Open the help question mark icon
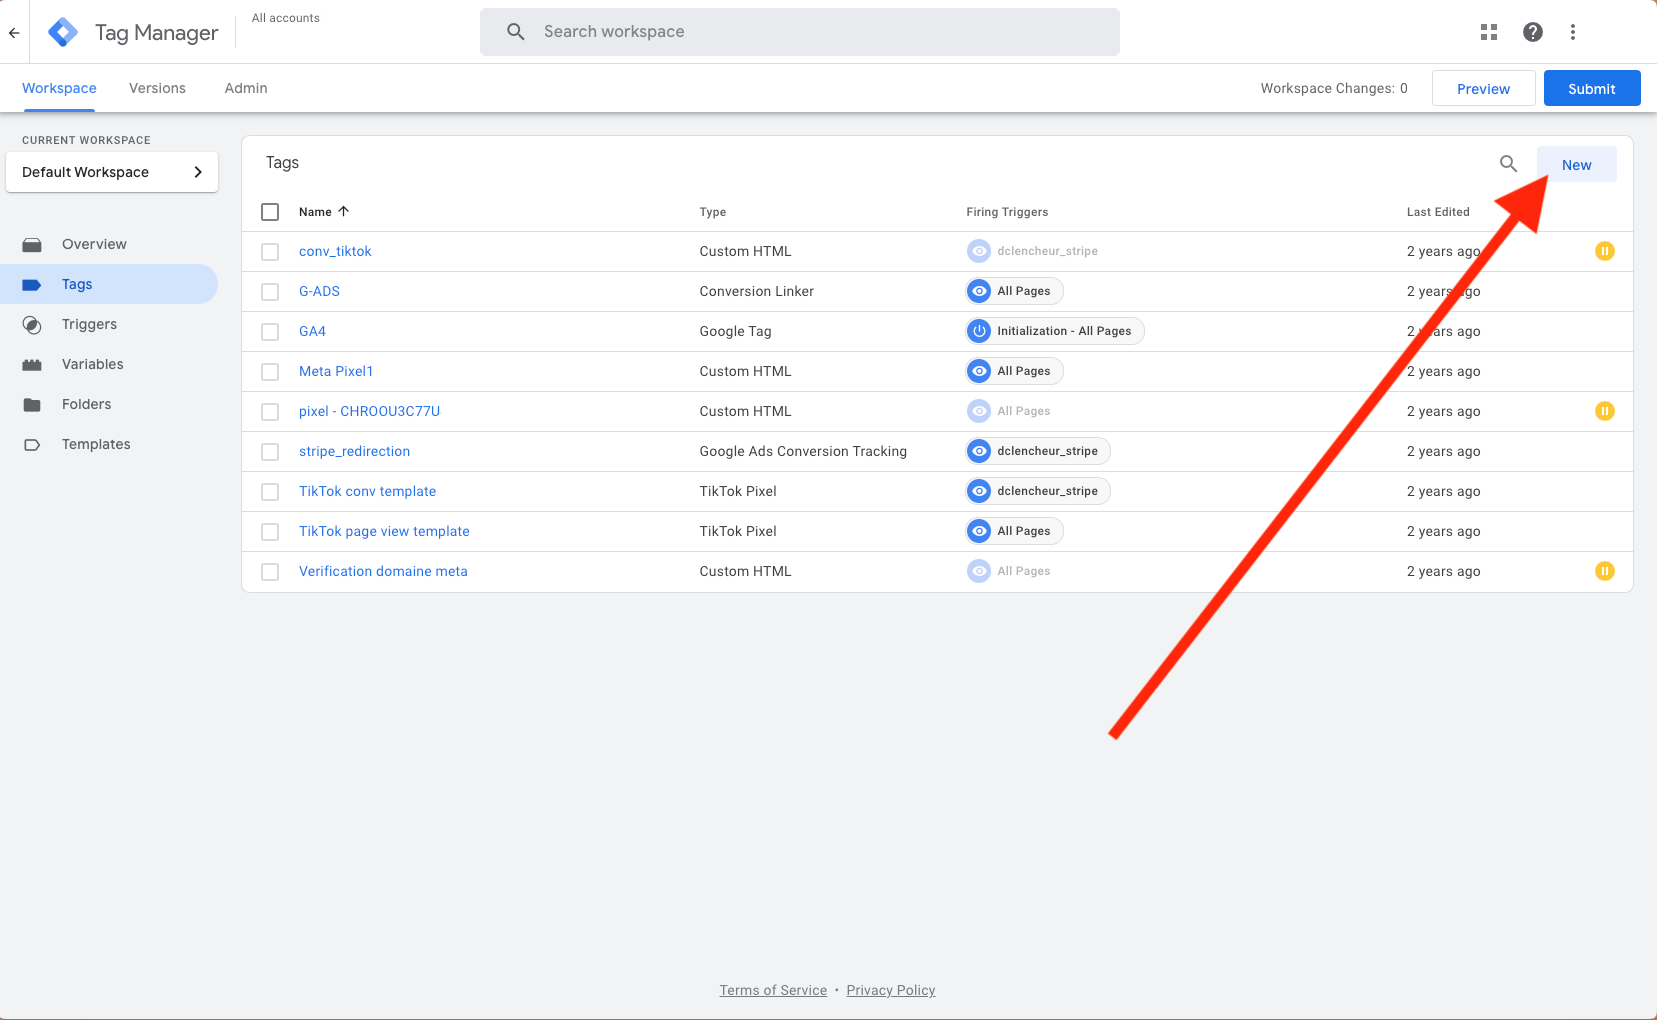Image resolution: width=1657 pixels, height=1020 pixels. click(x=1533, y=32)
